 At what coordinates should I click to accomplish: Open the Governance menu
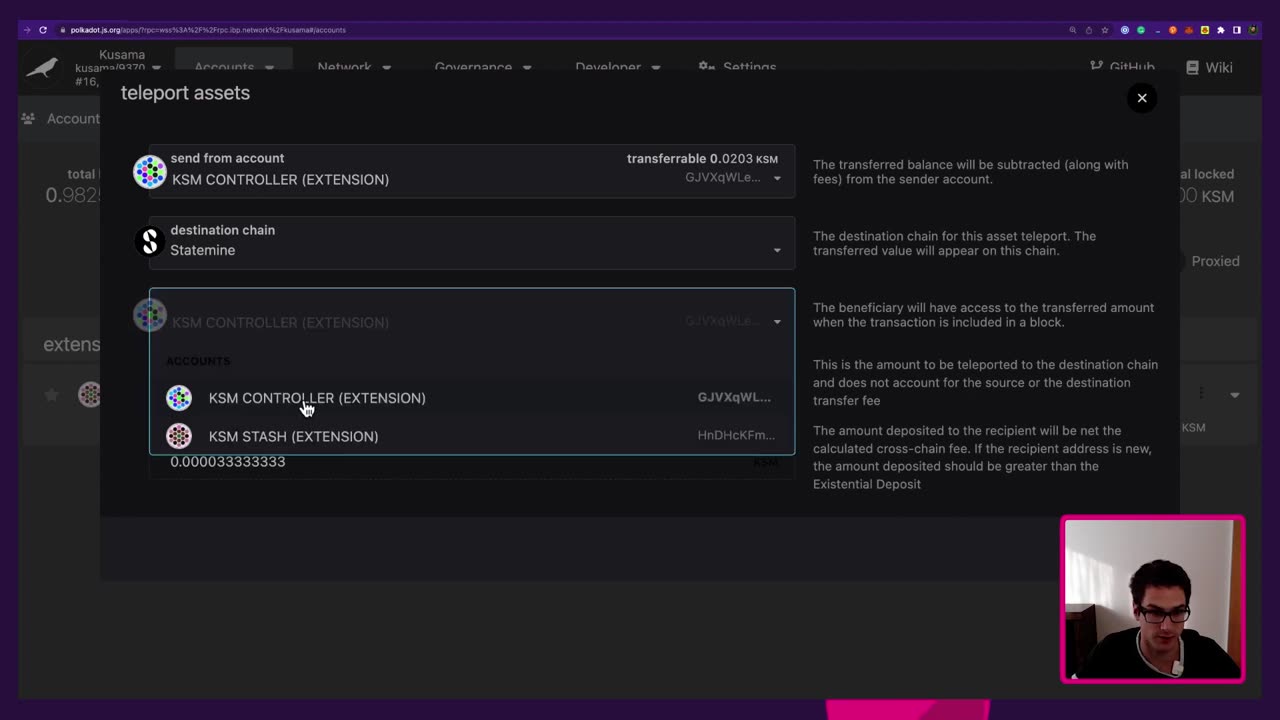tap(482, 67)
